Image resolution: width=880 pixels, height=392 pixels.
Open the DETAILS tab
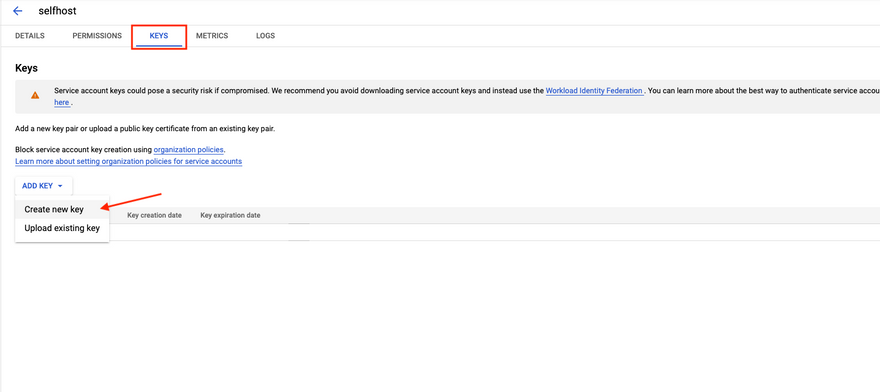coord(30,35)
